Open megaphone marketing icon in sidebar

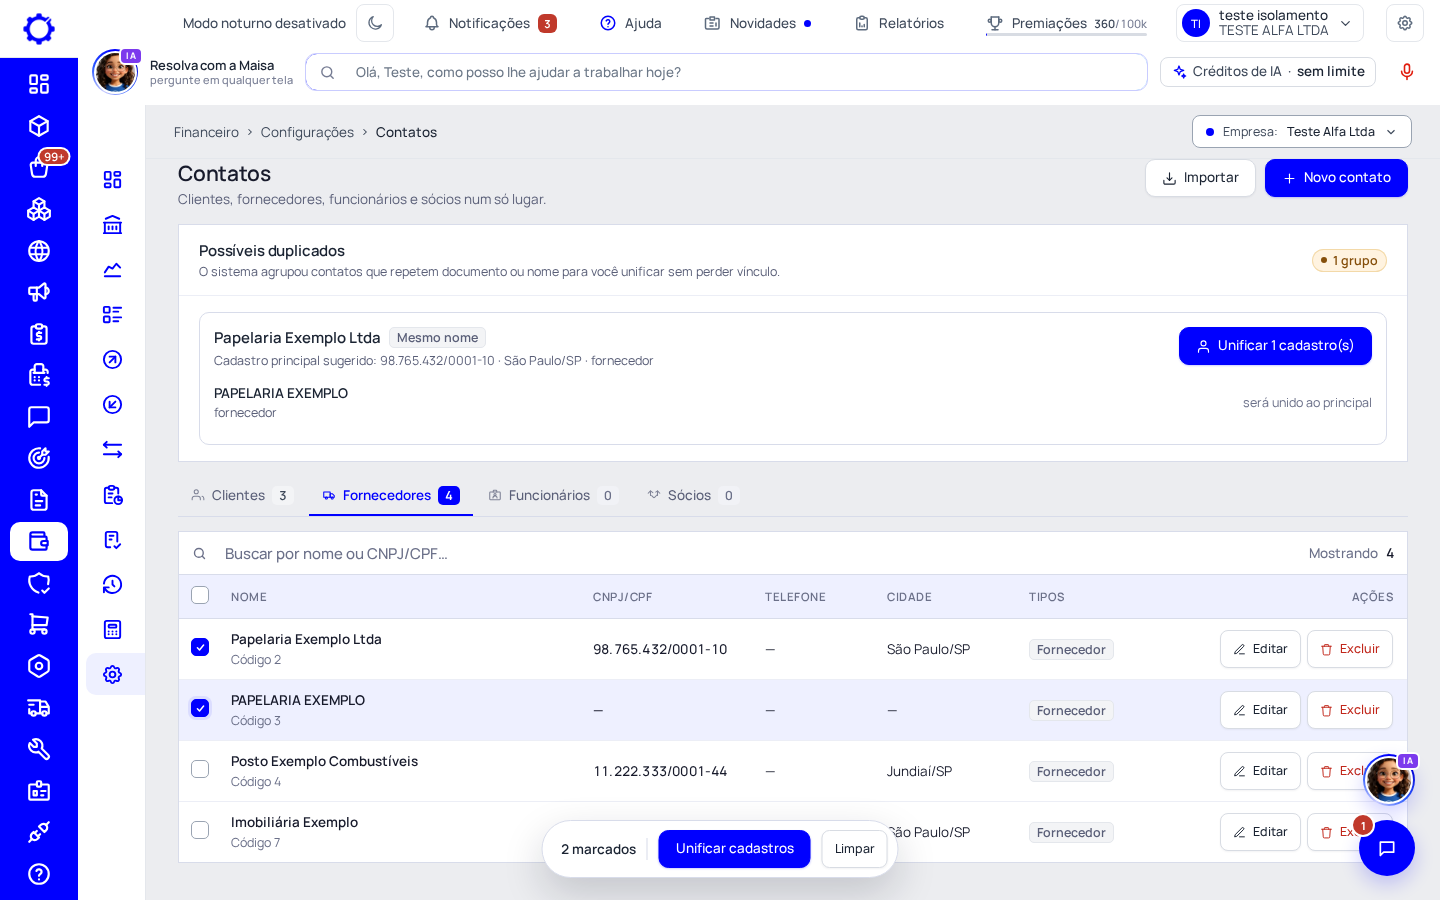[x=39, y=292]
